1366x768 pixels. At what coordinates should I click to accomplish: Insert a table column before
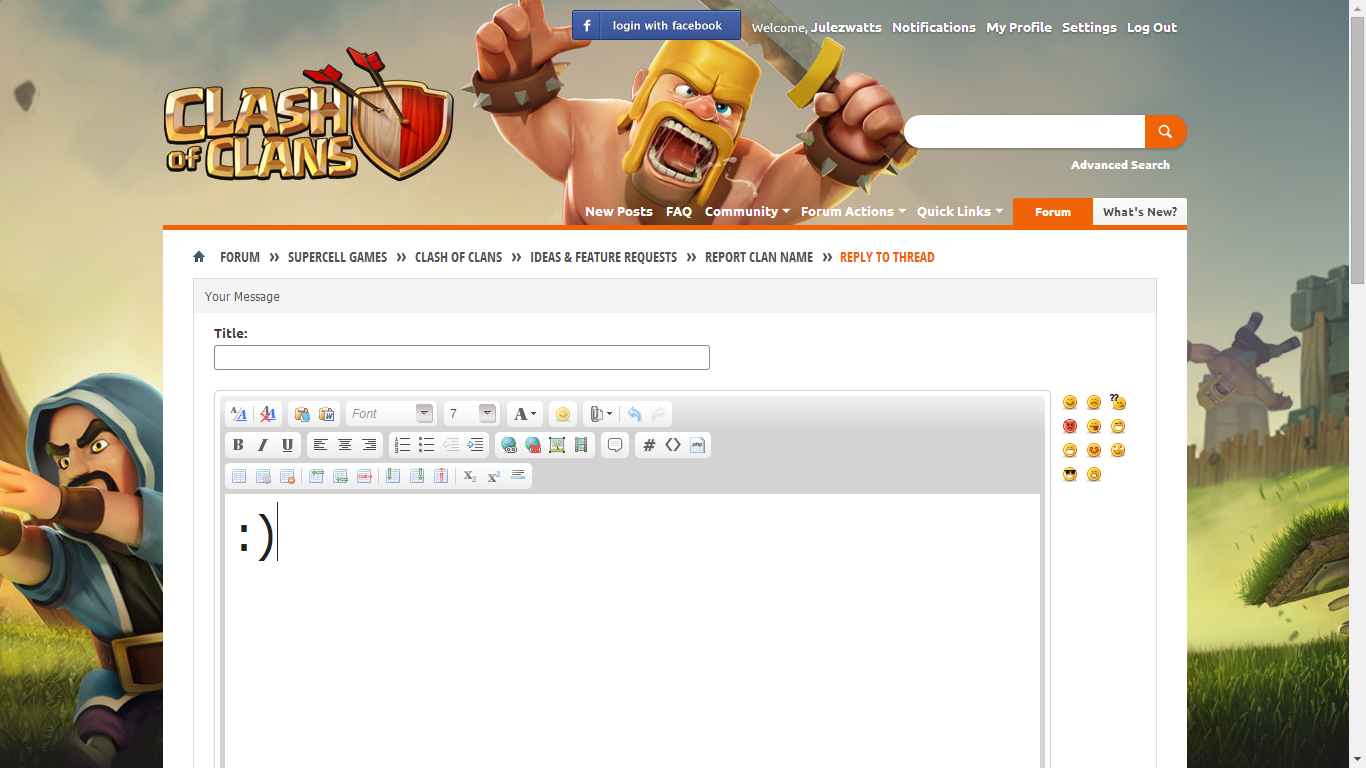pos(393,476)
